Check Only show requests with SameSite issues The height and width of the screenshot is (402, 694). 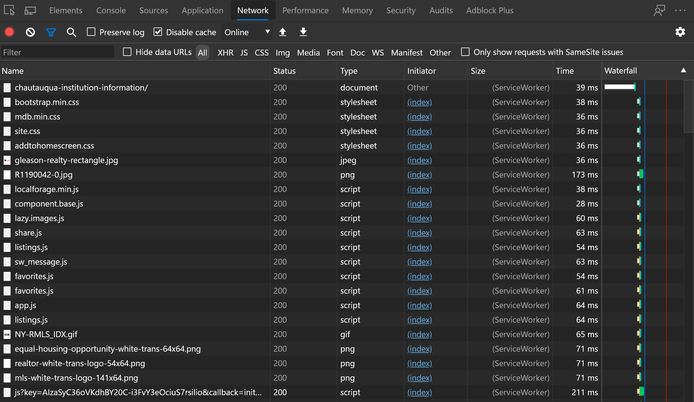tap(465, 52)
